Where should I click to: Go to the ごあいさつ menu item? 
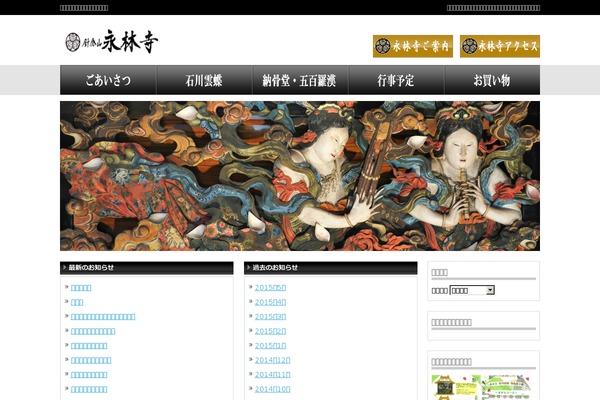pos(108,80)
